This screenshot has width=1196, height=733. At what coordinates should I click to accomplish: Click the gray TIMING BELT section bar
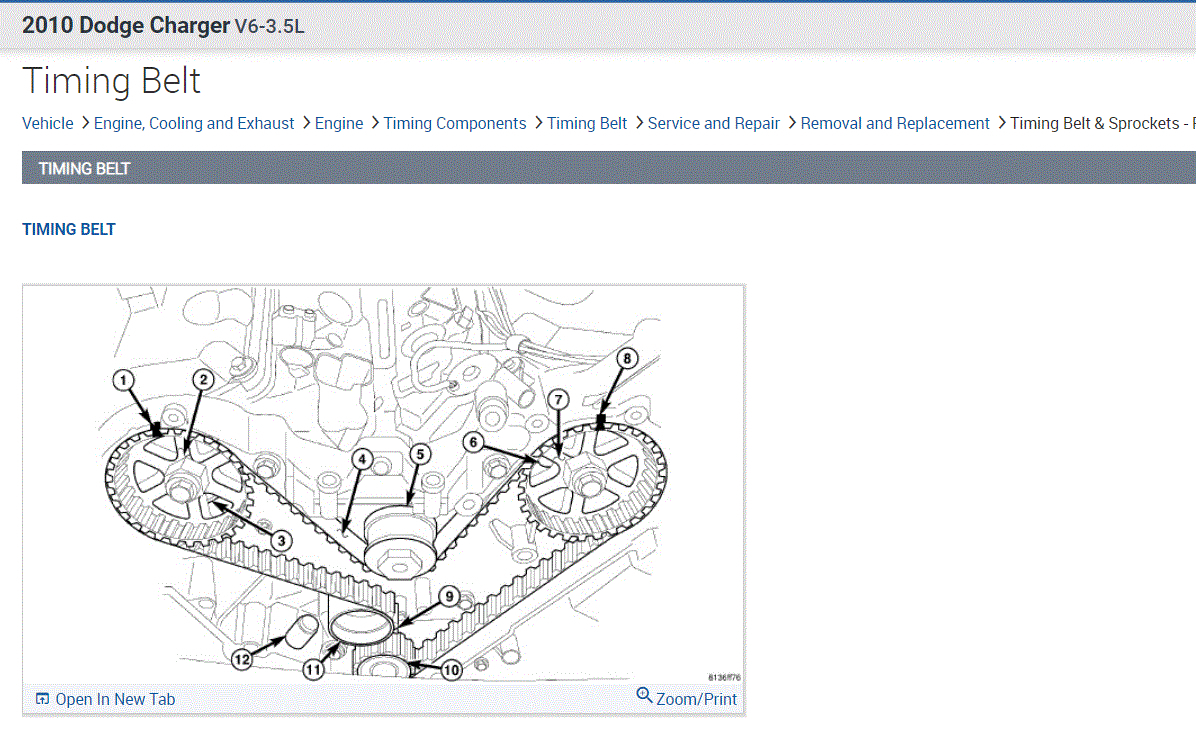(x=609, y=168)
